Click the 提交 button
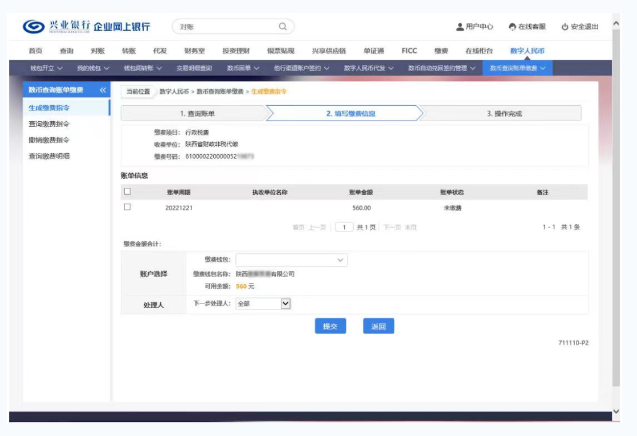Screen dimensions: 637x436 [330, 326]
